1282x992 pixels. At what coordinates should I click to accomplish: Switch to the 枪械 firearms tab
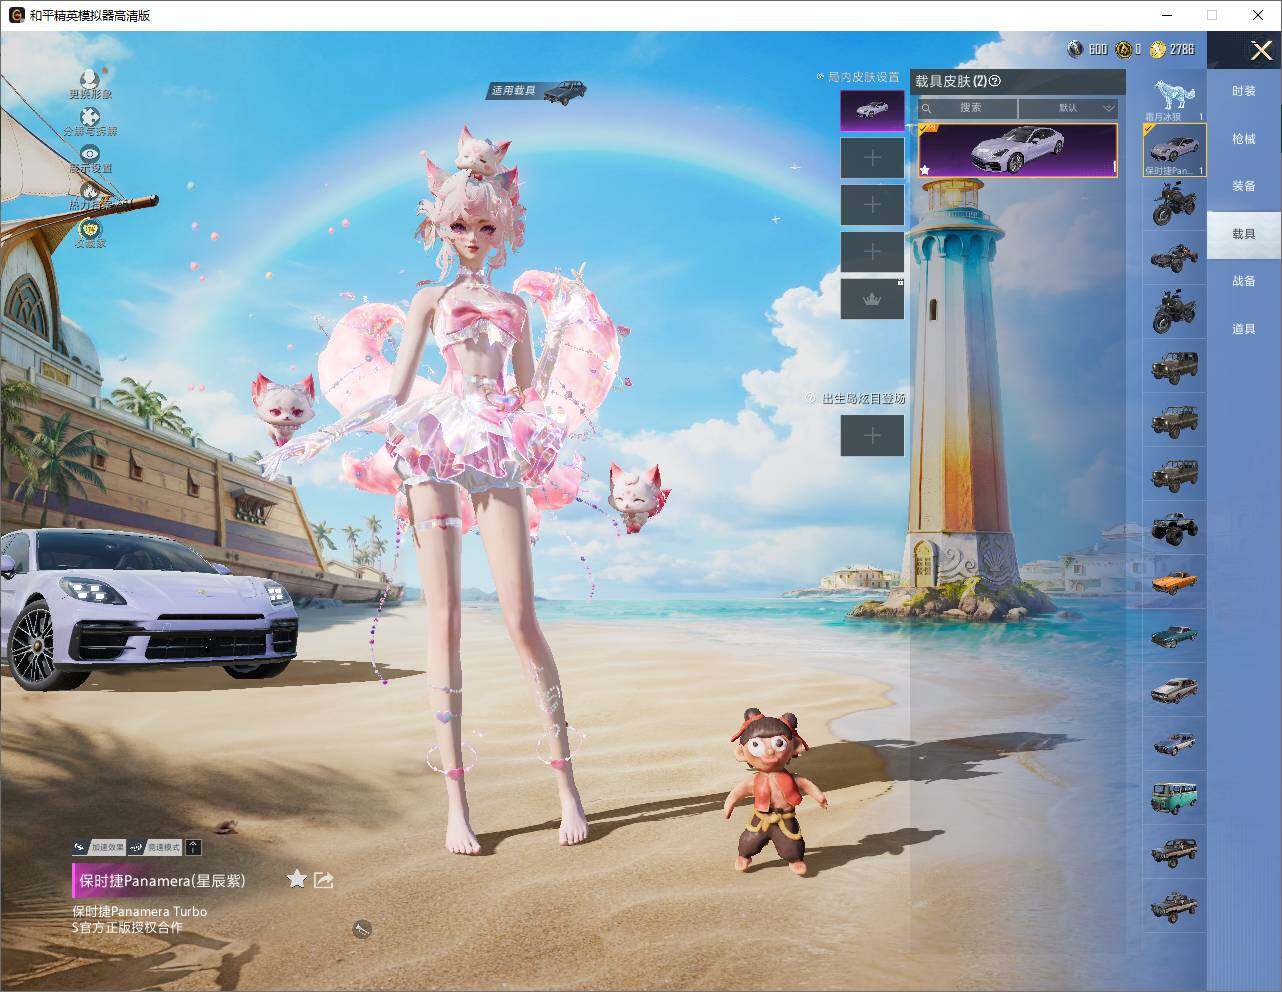[1243, 139]
